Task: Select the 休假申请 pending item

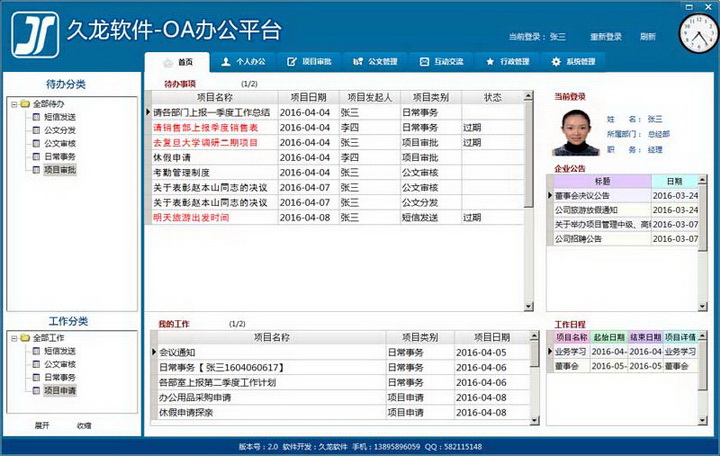Action: [x=338, y=158]
